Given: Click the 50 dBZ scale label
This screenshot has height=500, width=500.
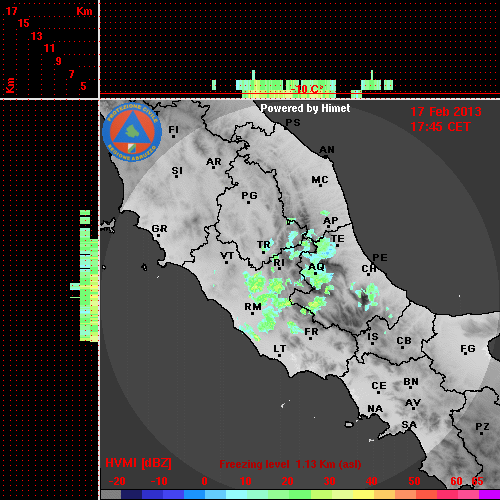Looking at the screenshot, I should 414,481.
